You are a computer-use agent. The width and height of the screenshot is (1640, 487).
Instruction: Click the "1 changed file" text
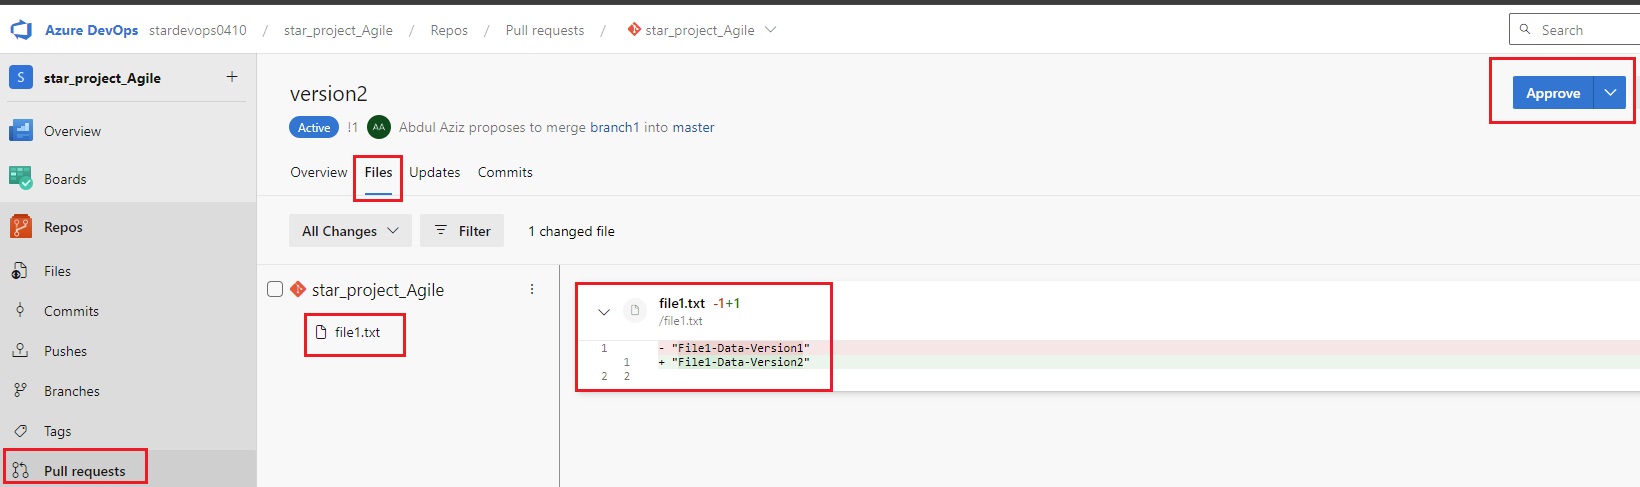(571, 231)
